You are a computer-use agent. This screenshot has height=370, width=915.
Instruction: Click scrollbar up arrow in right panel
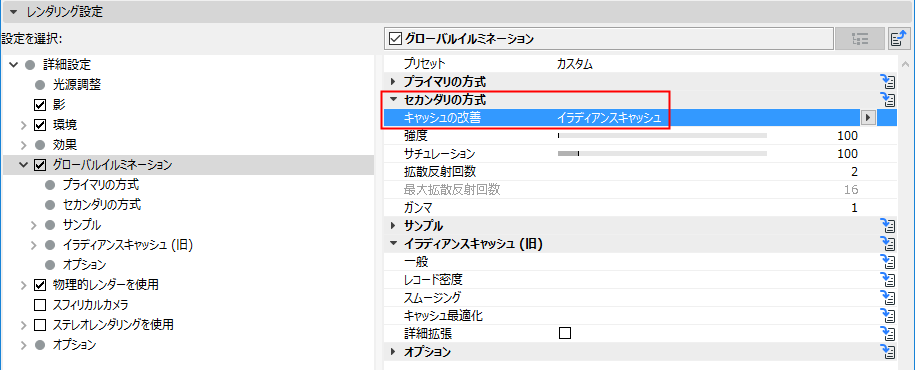(905, 64)
